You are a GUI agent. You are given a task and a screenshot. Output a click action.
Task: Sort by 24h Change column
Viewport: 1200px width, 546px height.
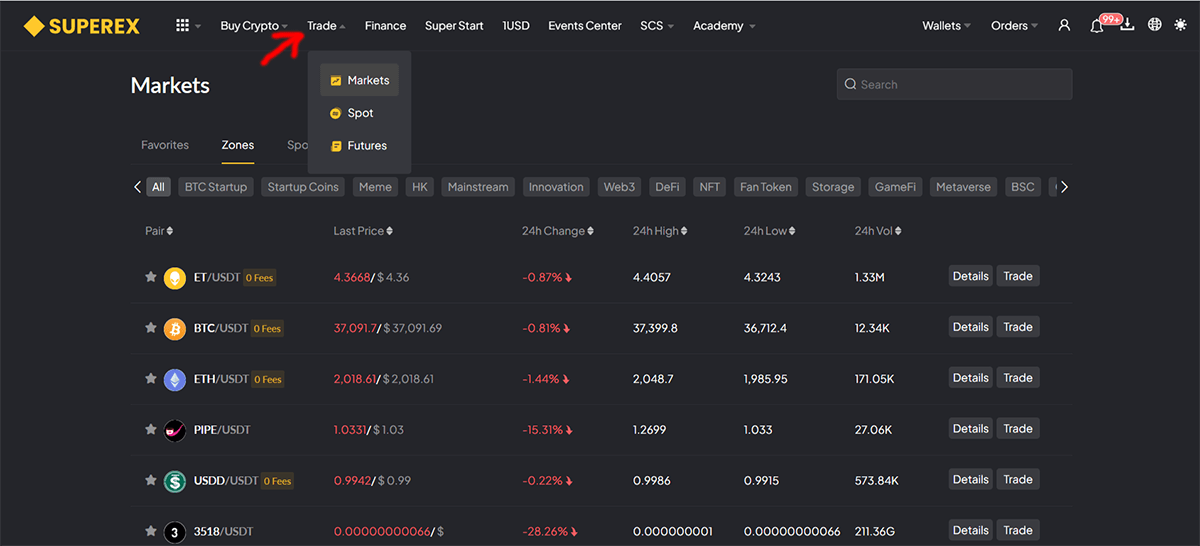point(558,231)
